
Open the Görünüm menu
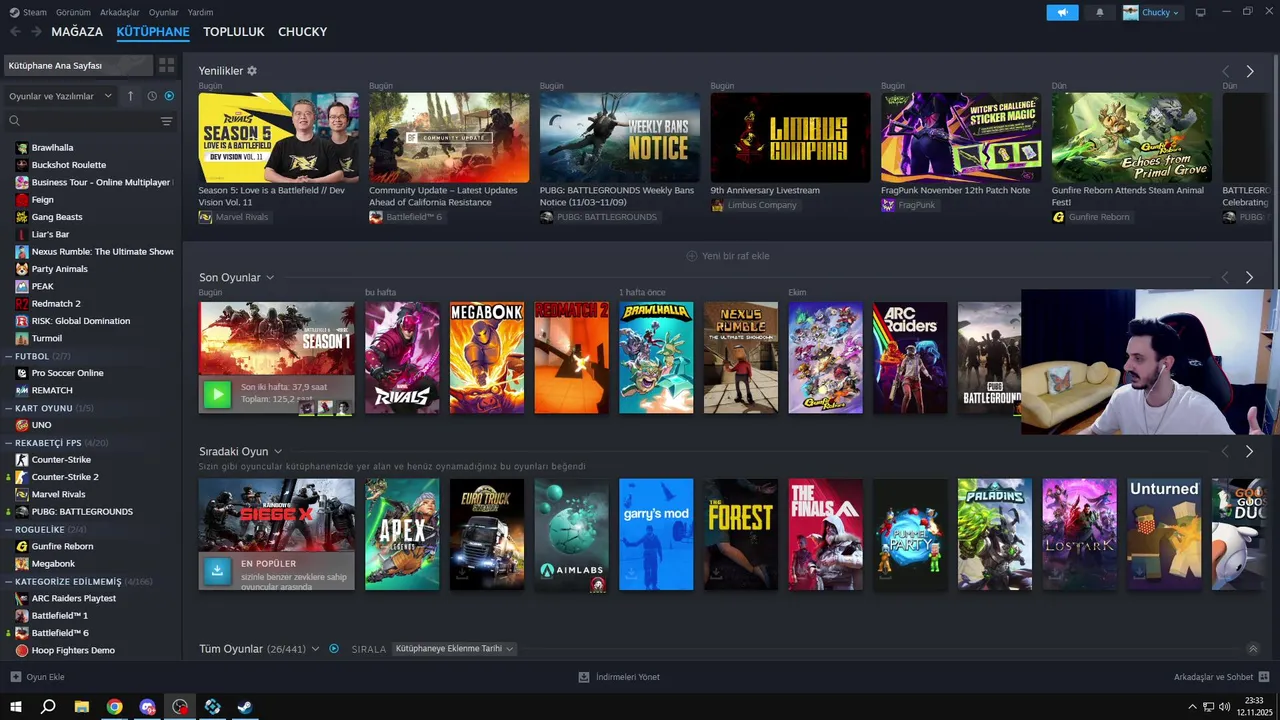(x=73, y=12)
